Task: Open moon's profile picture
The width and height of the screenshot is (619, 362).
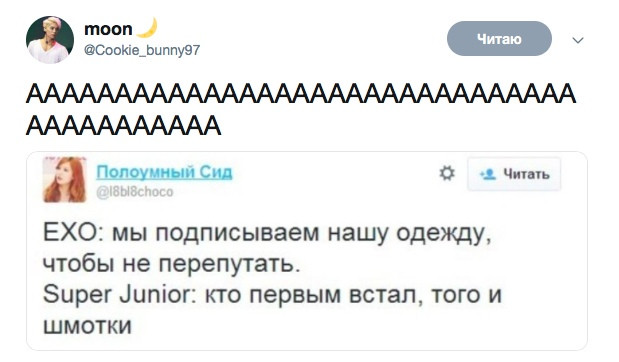Action: pos(50,40)
